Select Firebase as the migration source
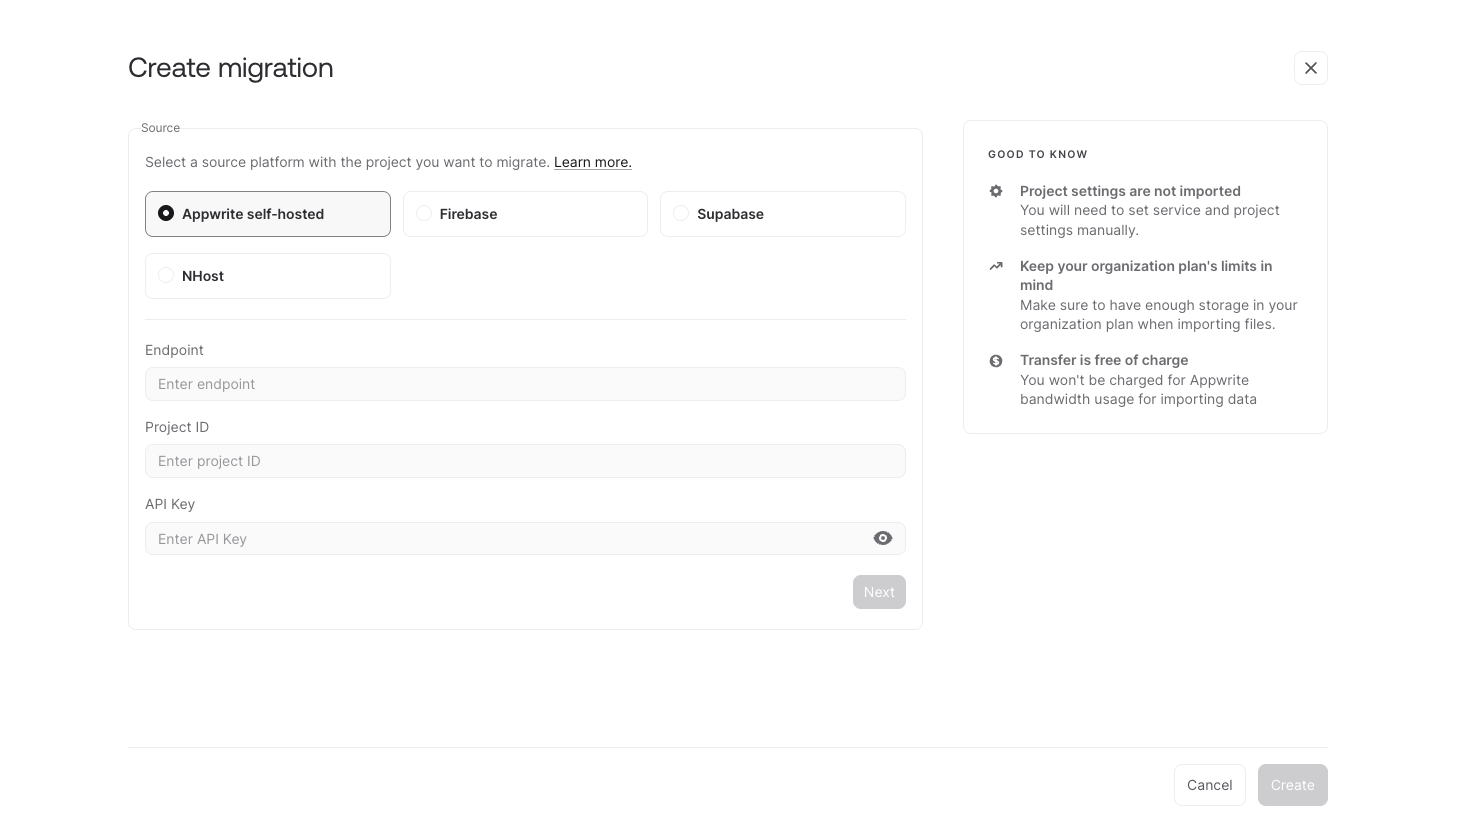 [x=525, y=213]
